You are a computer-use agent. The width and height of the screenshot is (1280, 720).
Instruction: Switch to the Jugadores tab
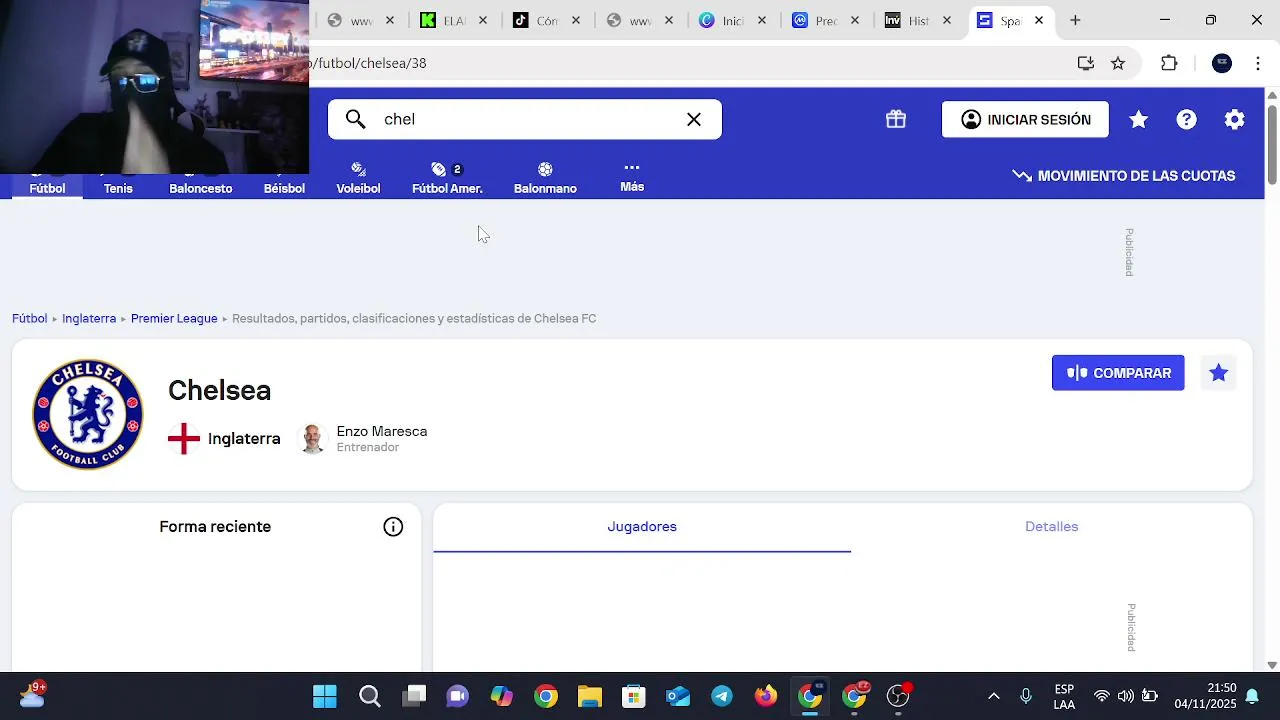pyautogui.click(x=642, y=527)
